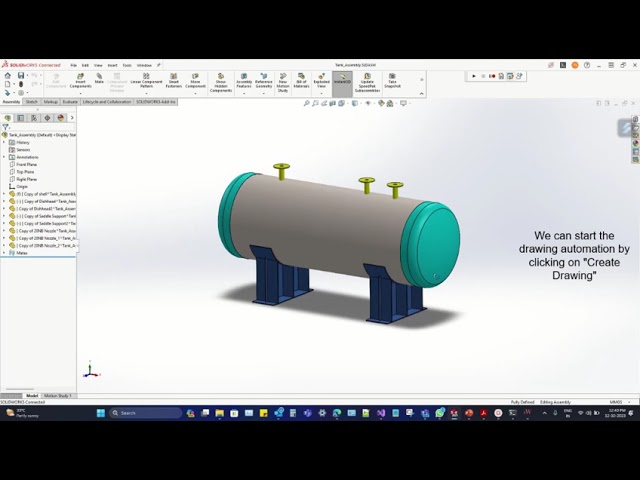Create a New Motion Study
This screenshot has height=480, width=640.
(283, 83)
